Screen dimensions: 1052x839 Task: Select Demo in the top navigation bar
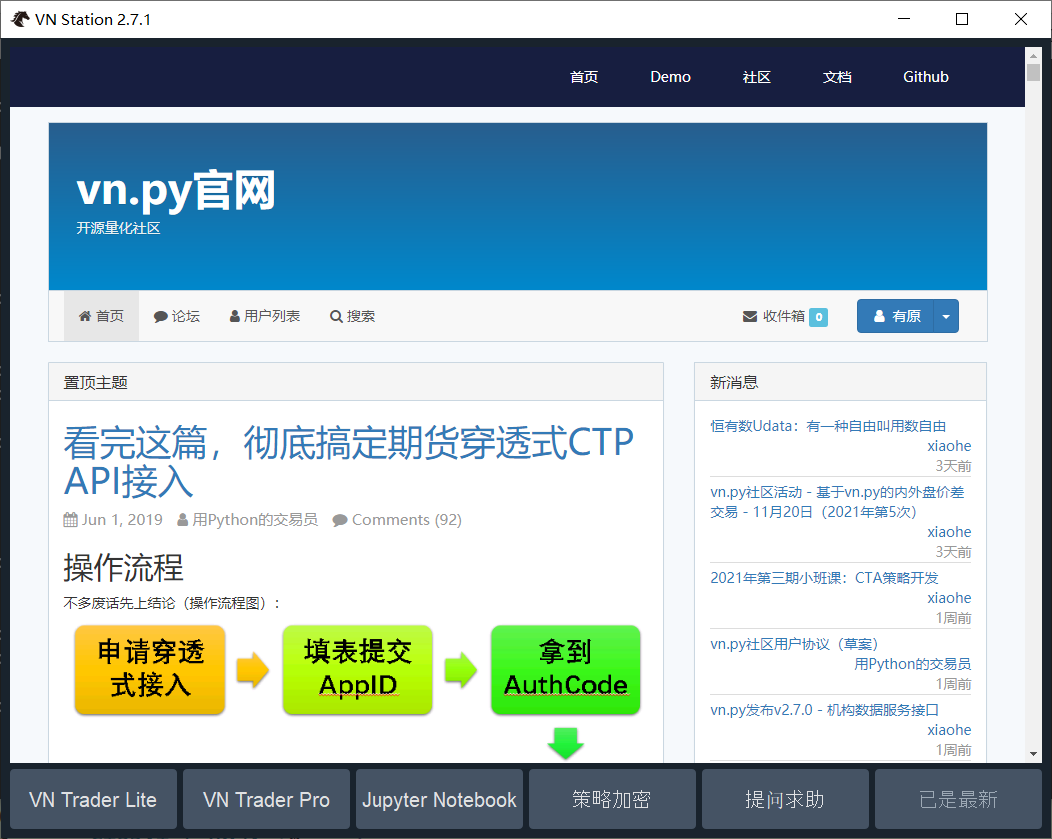tap(670, 76)
